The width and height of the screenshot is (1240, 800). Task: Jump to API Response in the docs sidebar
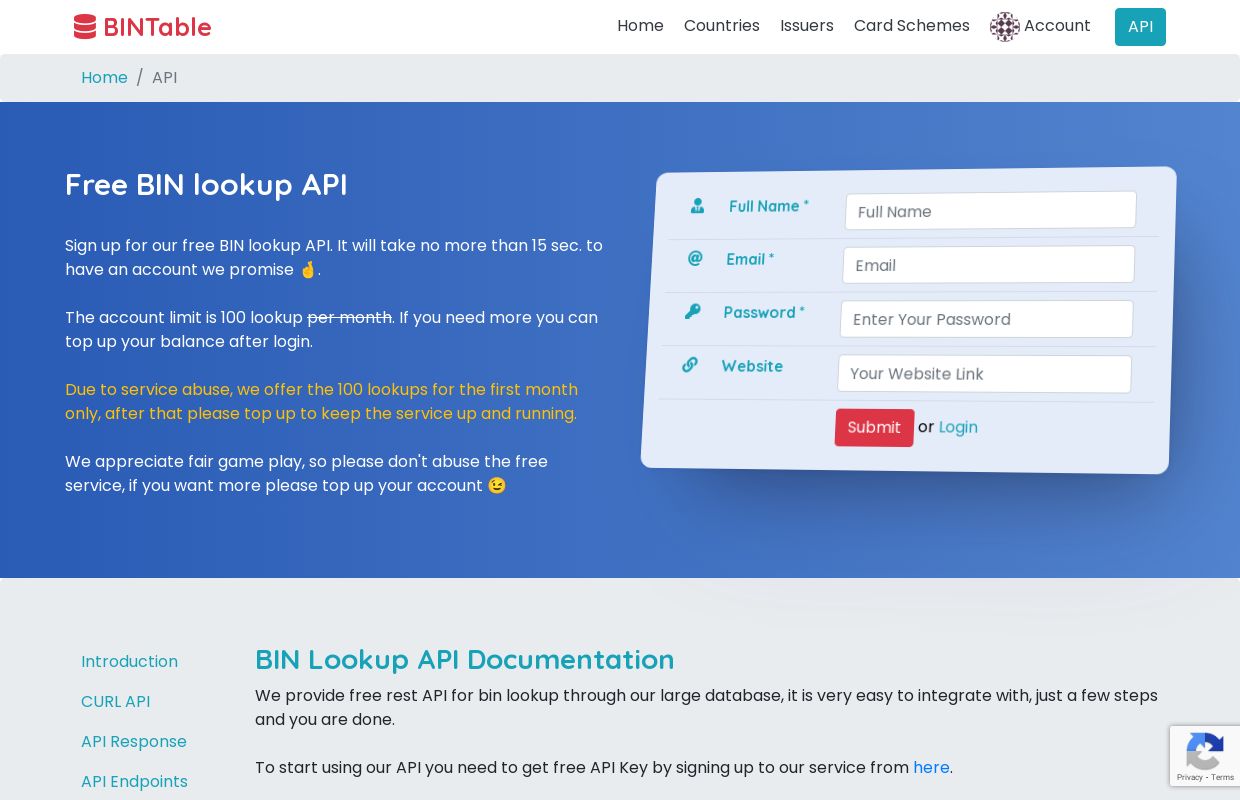(134, 742)
